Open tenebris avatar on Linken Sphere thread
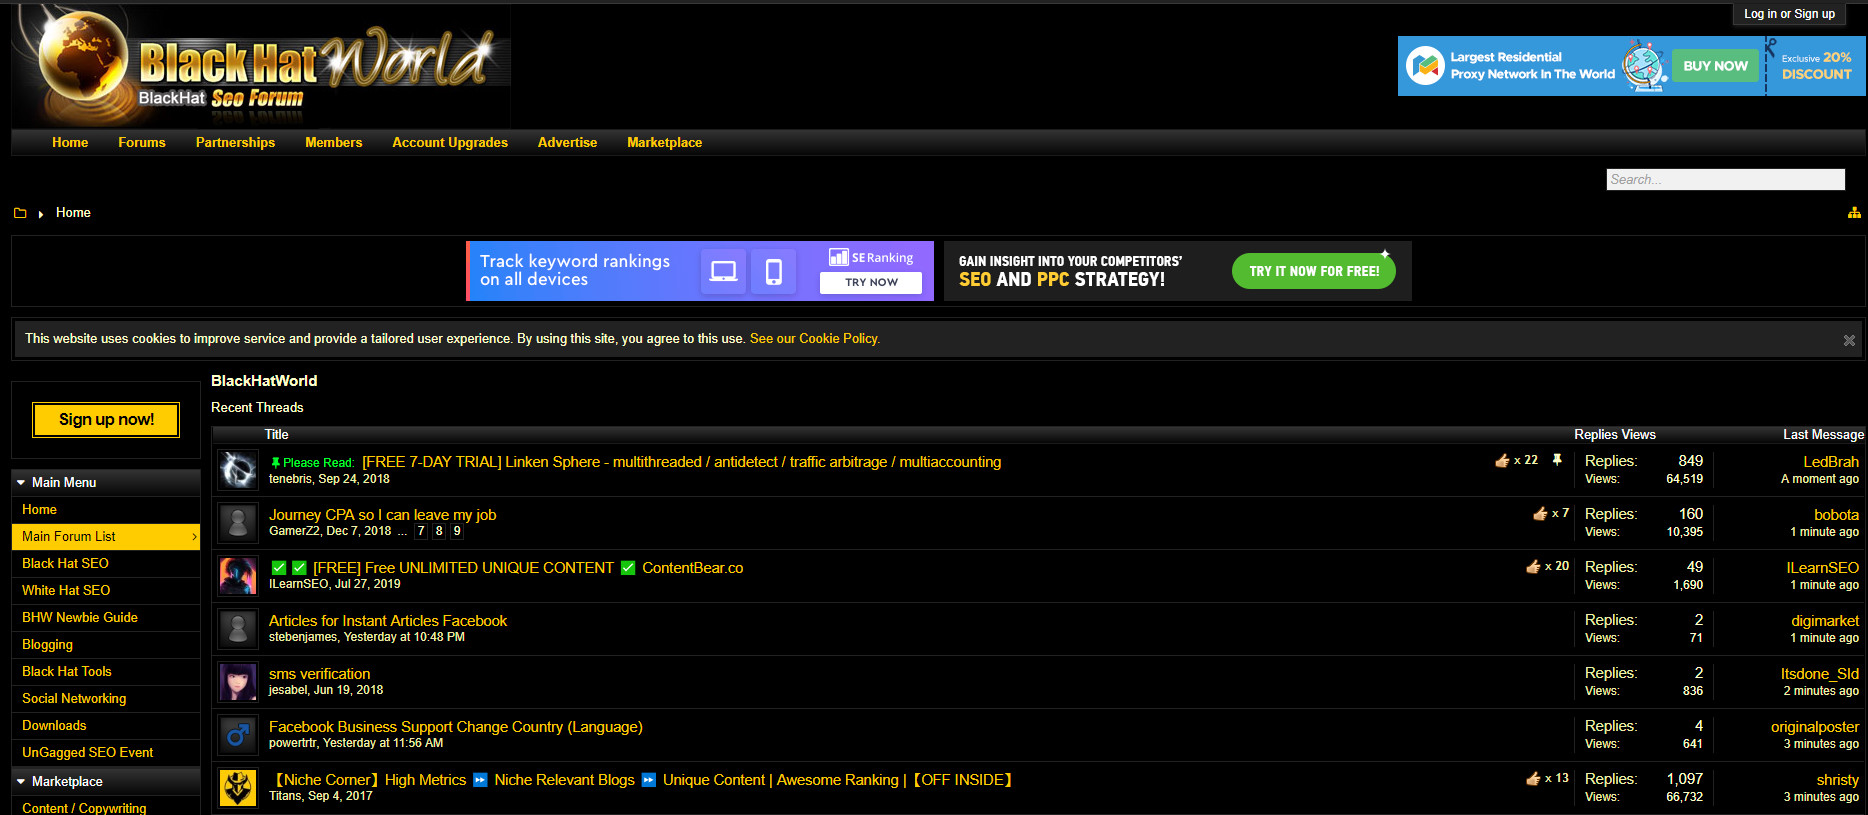The width and height of the screenshot is (1868, 815). 238,470
